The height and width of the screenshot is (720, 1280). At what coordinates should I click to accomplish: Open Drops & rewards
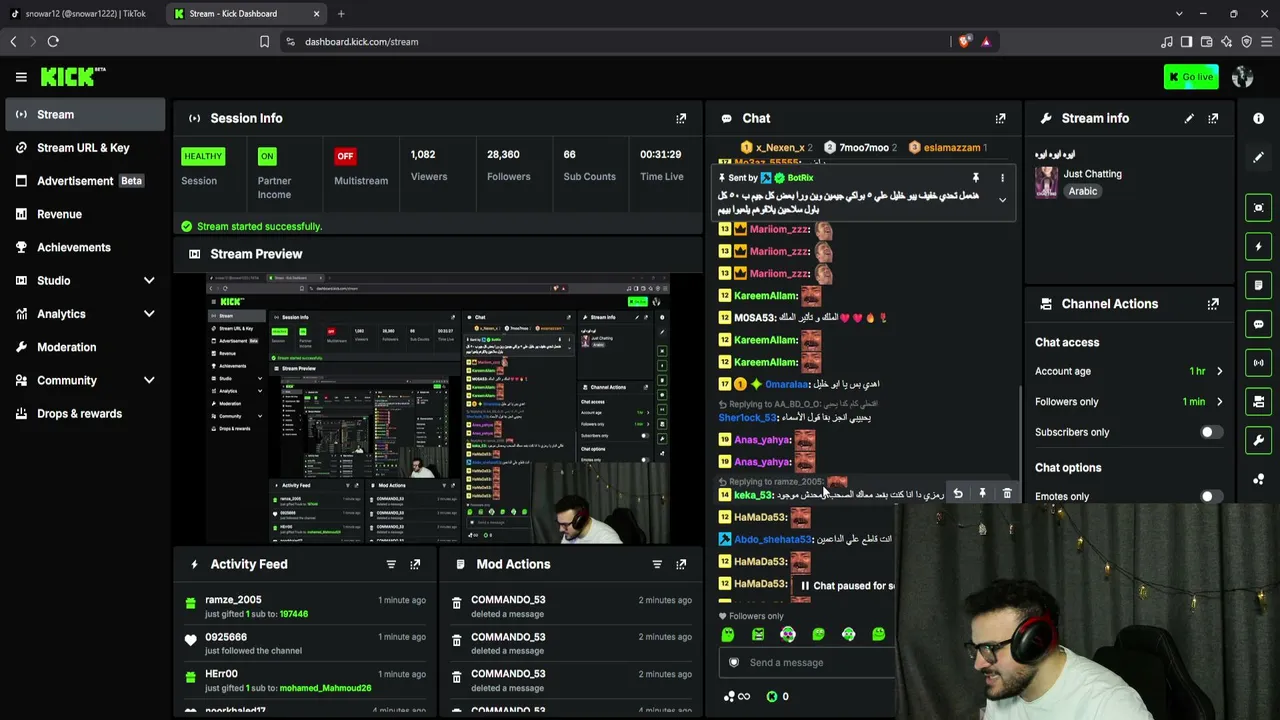tap(85, 414)
